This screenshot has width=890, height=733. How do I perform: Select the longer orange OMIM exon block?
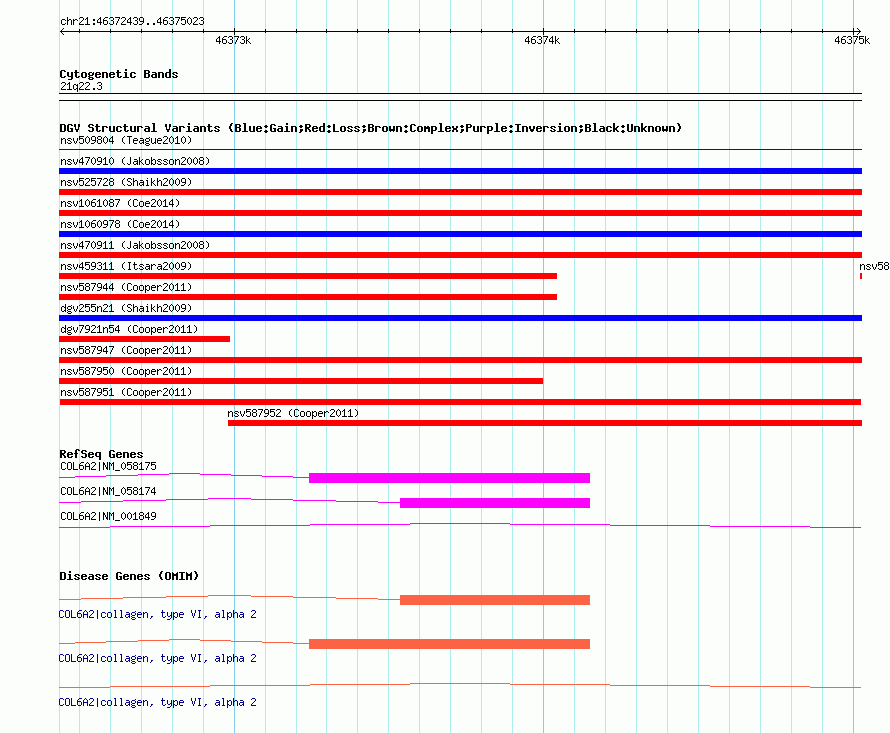pos(450,644)
